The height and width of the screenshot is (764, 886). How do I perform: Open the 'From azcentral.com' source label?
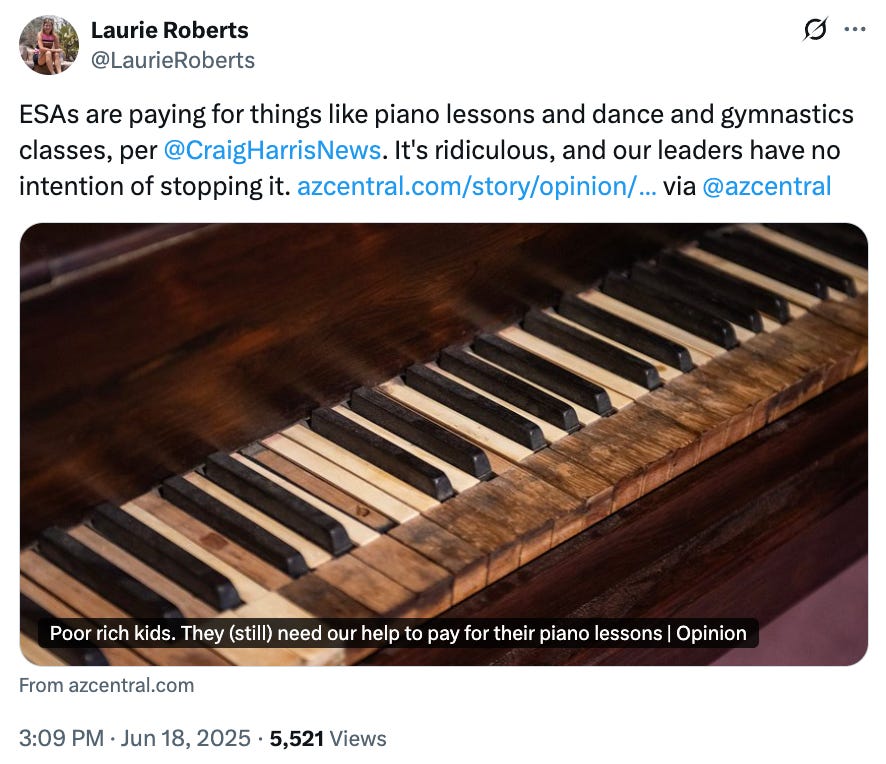point(107,685)
